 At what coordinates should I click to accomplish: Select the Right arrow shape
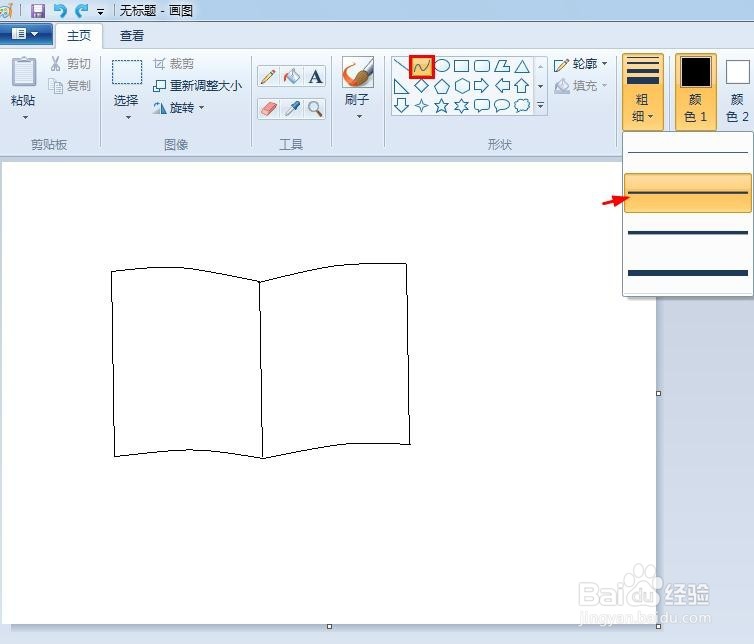[482, 86]
